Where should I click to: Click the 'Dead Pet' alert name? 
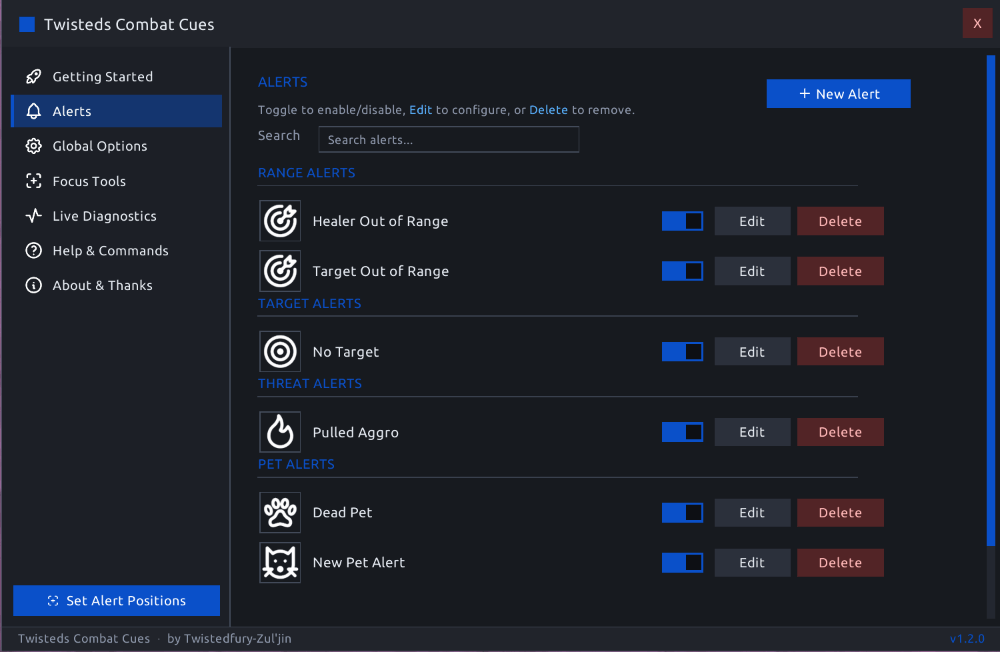(x=342, y=512)
